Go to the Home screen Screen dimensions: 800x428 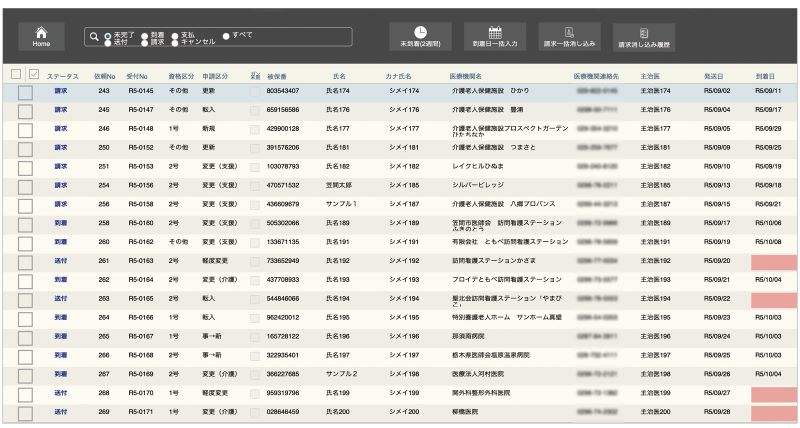click(41, 37)
